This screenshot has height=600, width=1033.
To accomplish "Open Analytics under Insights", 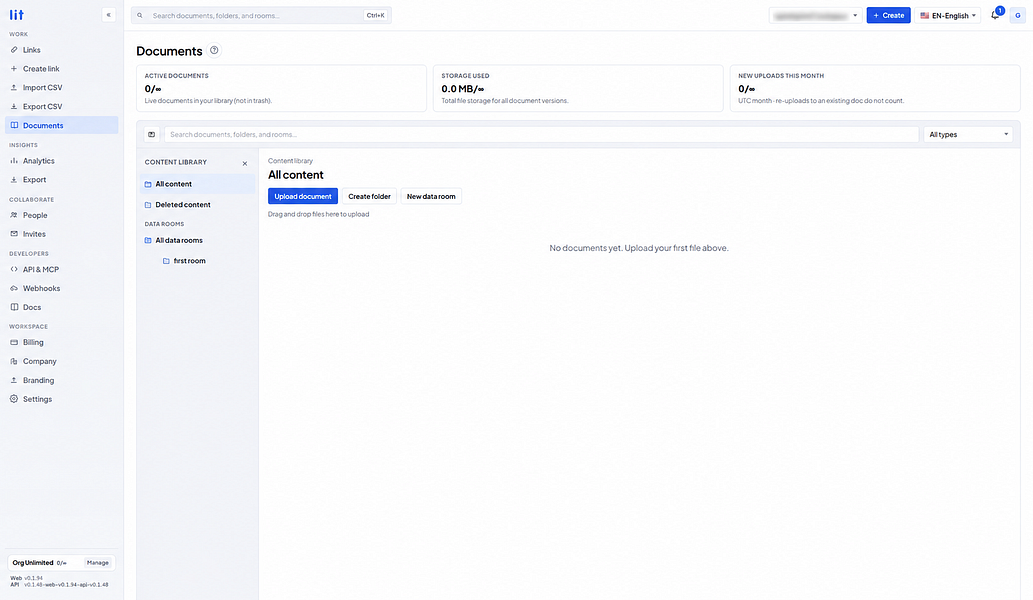I will point(62,161).
